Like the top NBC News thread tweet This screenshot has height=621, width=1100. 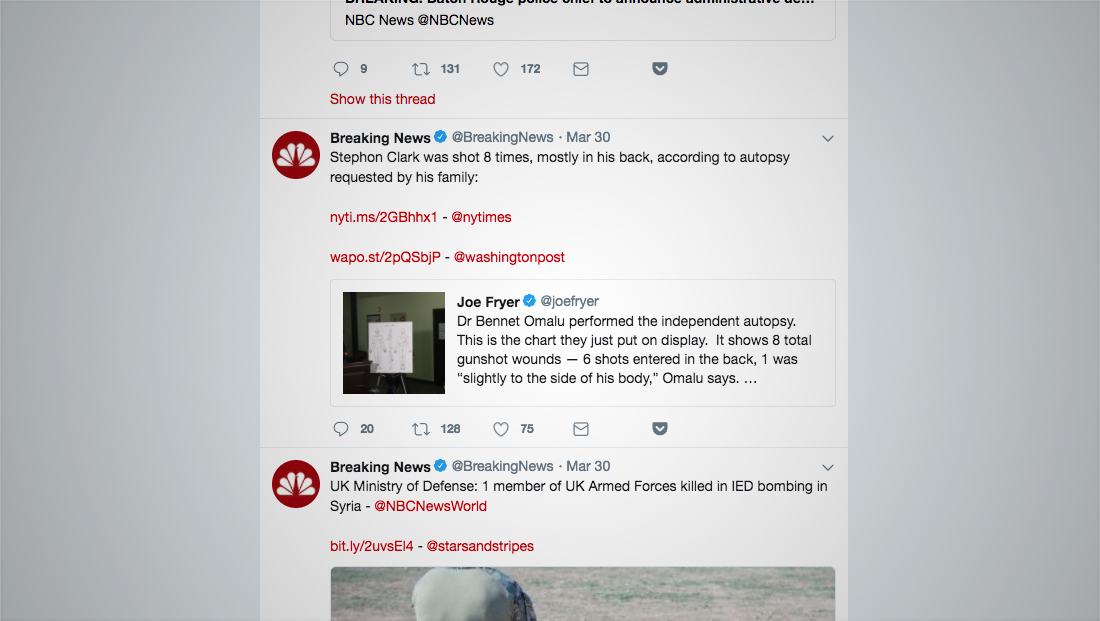click(500, 68)
